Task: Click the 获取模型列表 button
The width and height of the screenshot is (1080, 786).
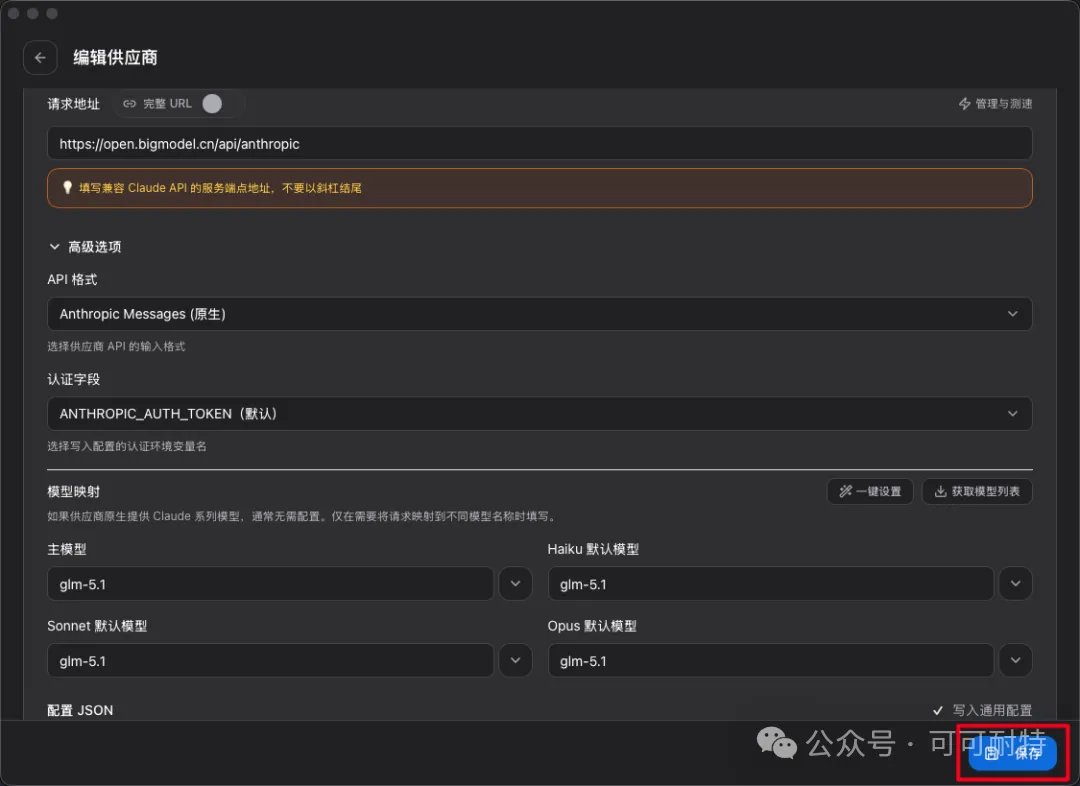Action: pyautogui.click(x=977, y=491)
